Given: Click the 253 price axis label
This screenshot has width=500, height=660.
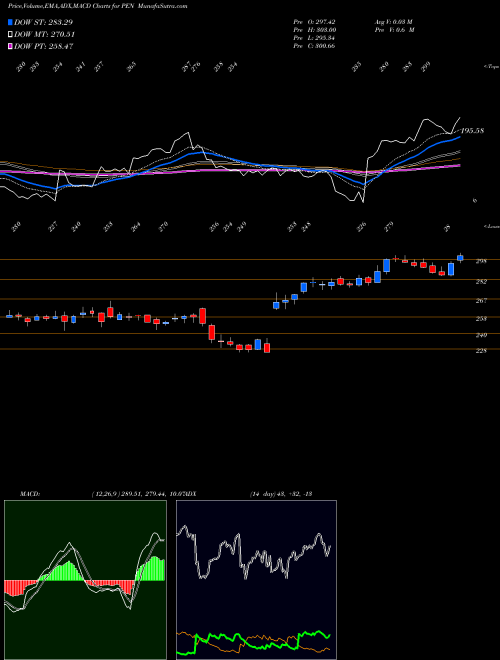Looking at the screenshot, I should (x=481, y=319).
